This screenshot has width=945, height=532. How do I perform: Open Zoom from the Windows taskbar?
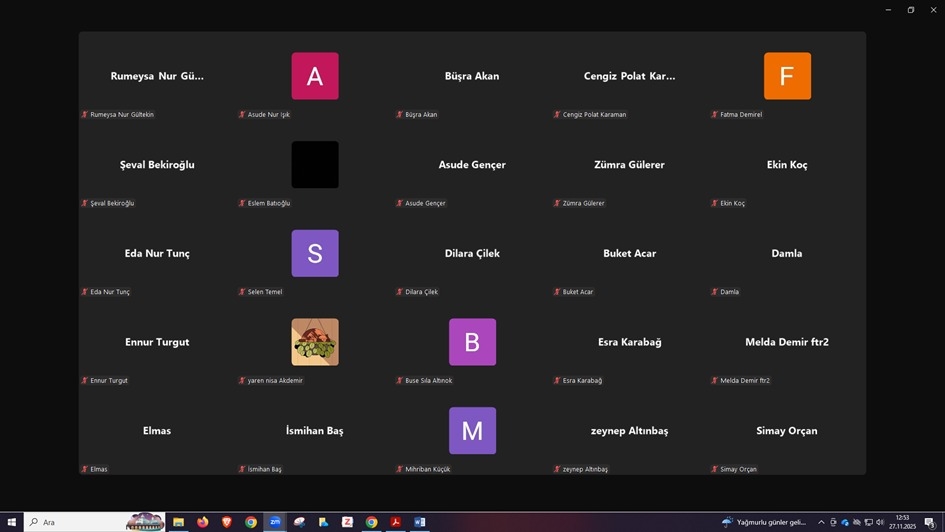click(x=275, y=522)
